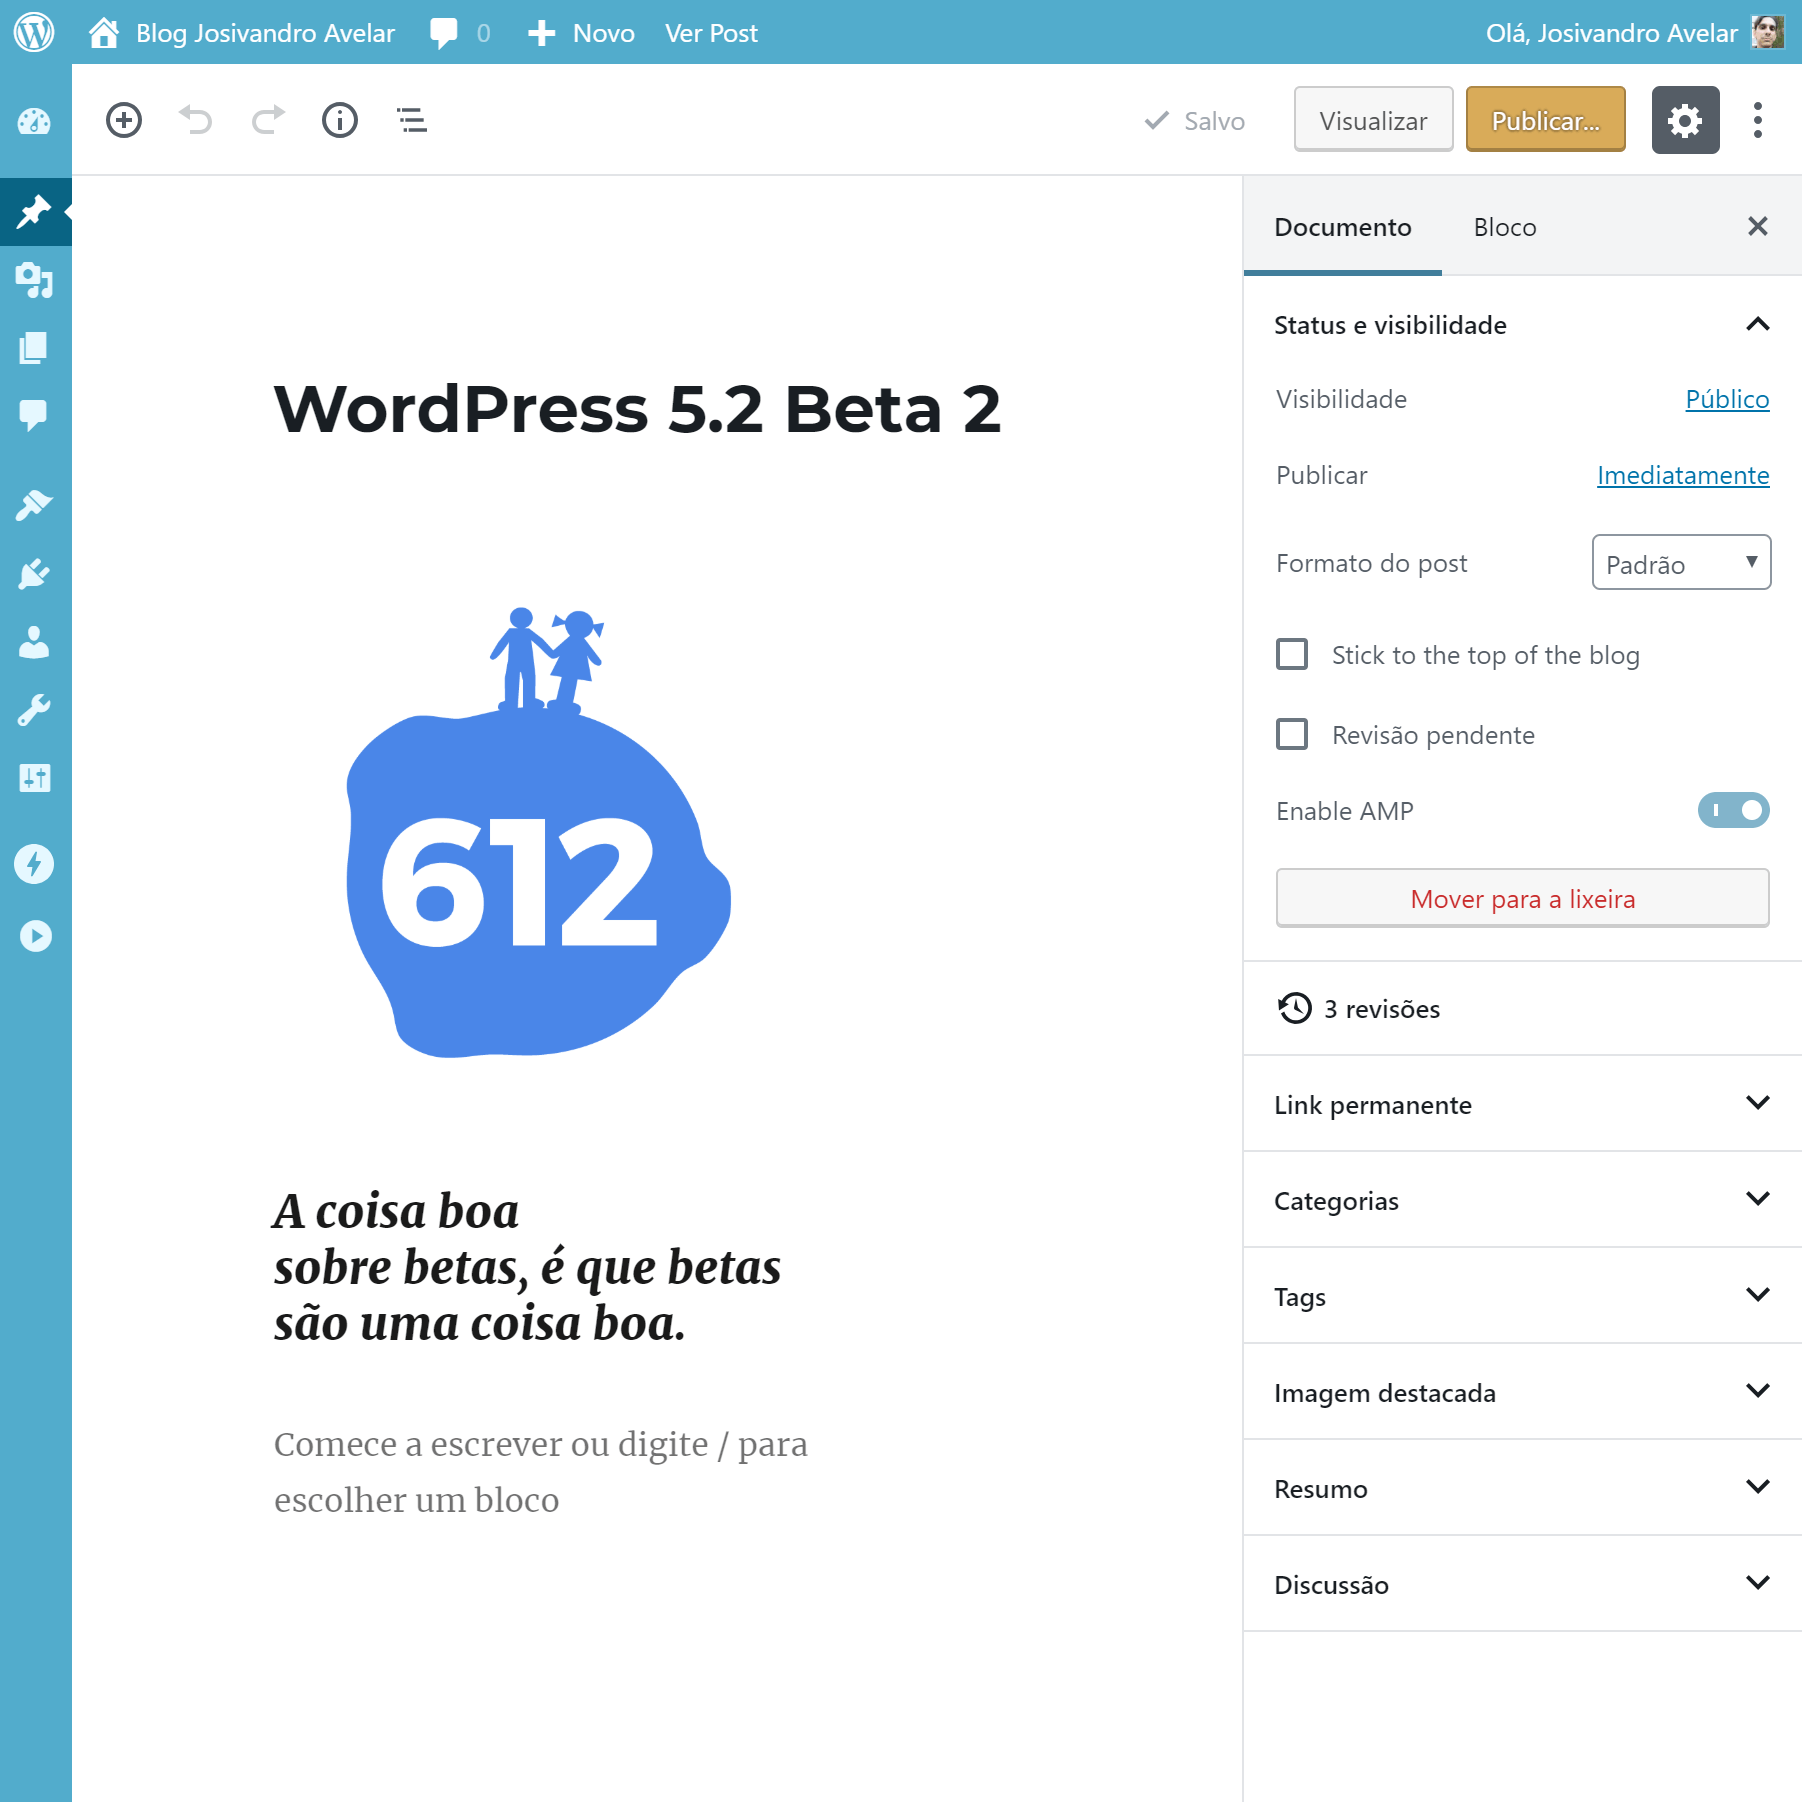Click Mover para a lixeira
This screenshot has width=1802, height=1802.
[1522, 898]
